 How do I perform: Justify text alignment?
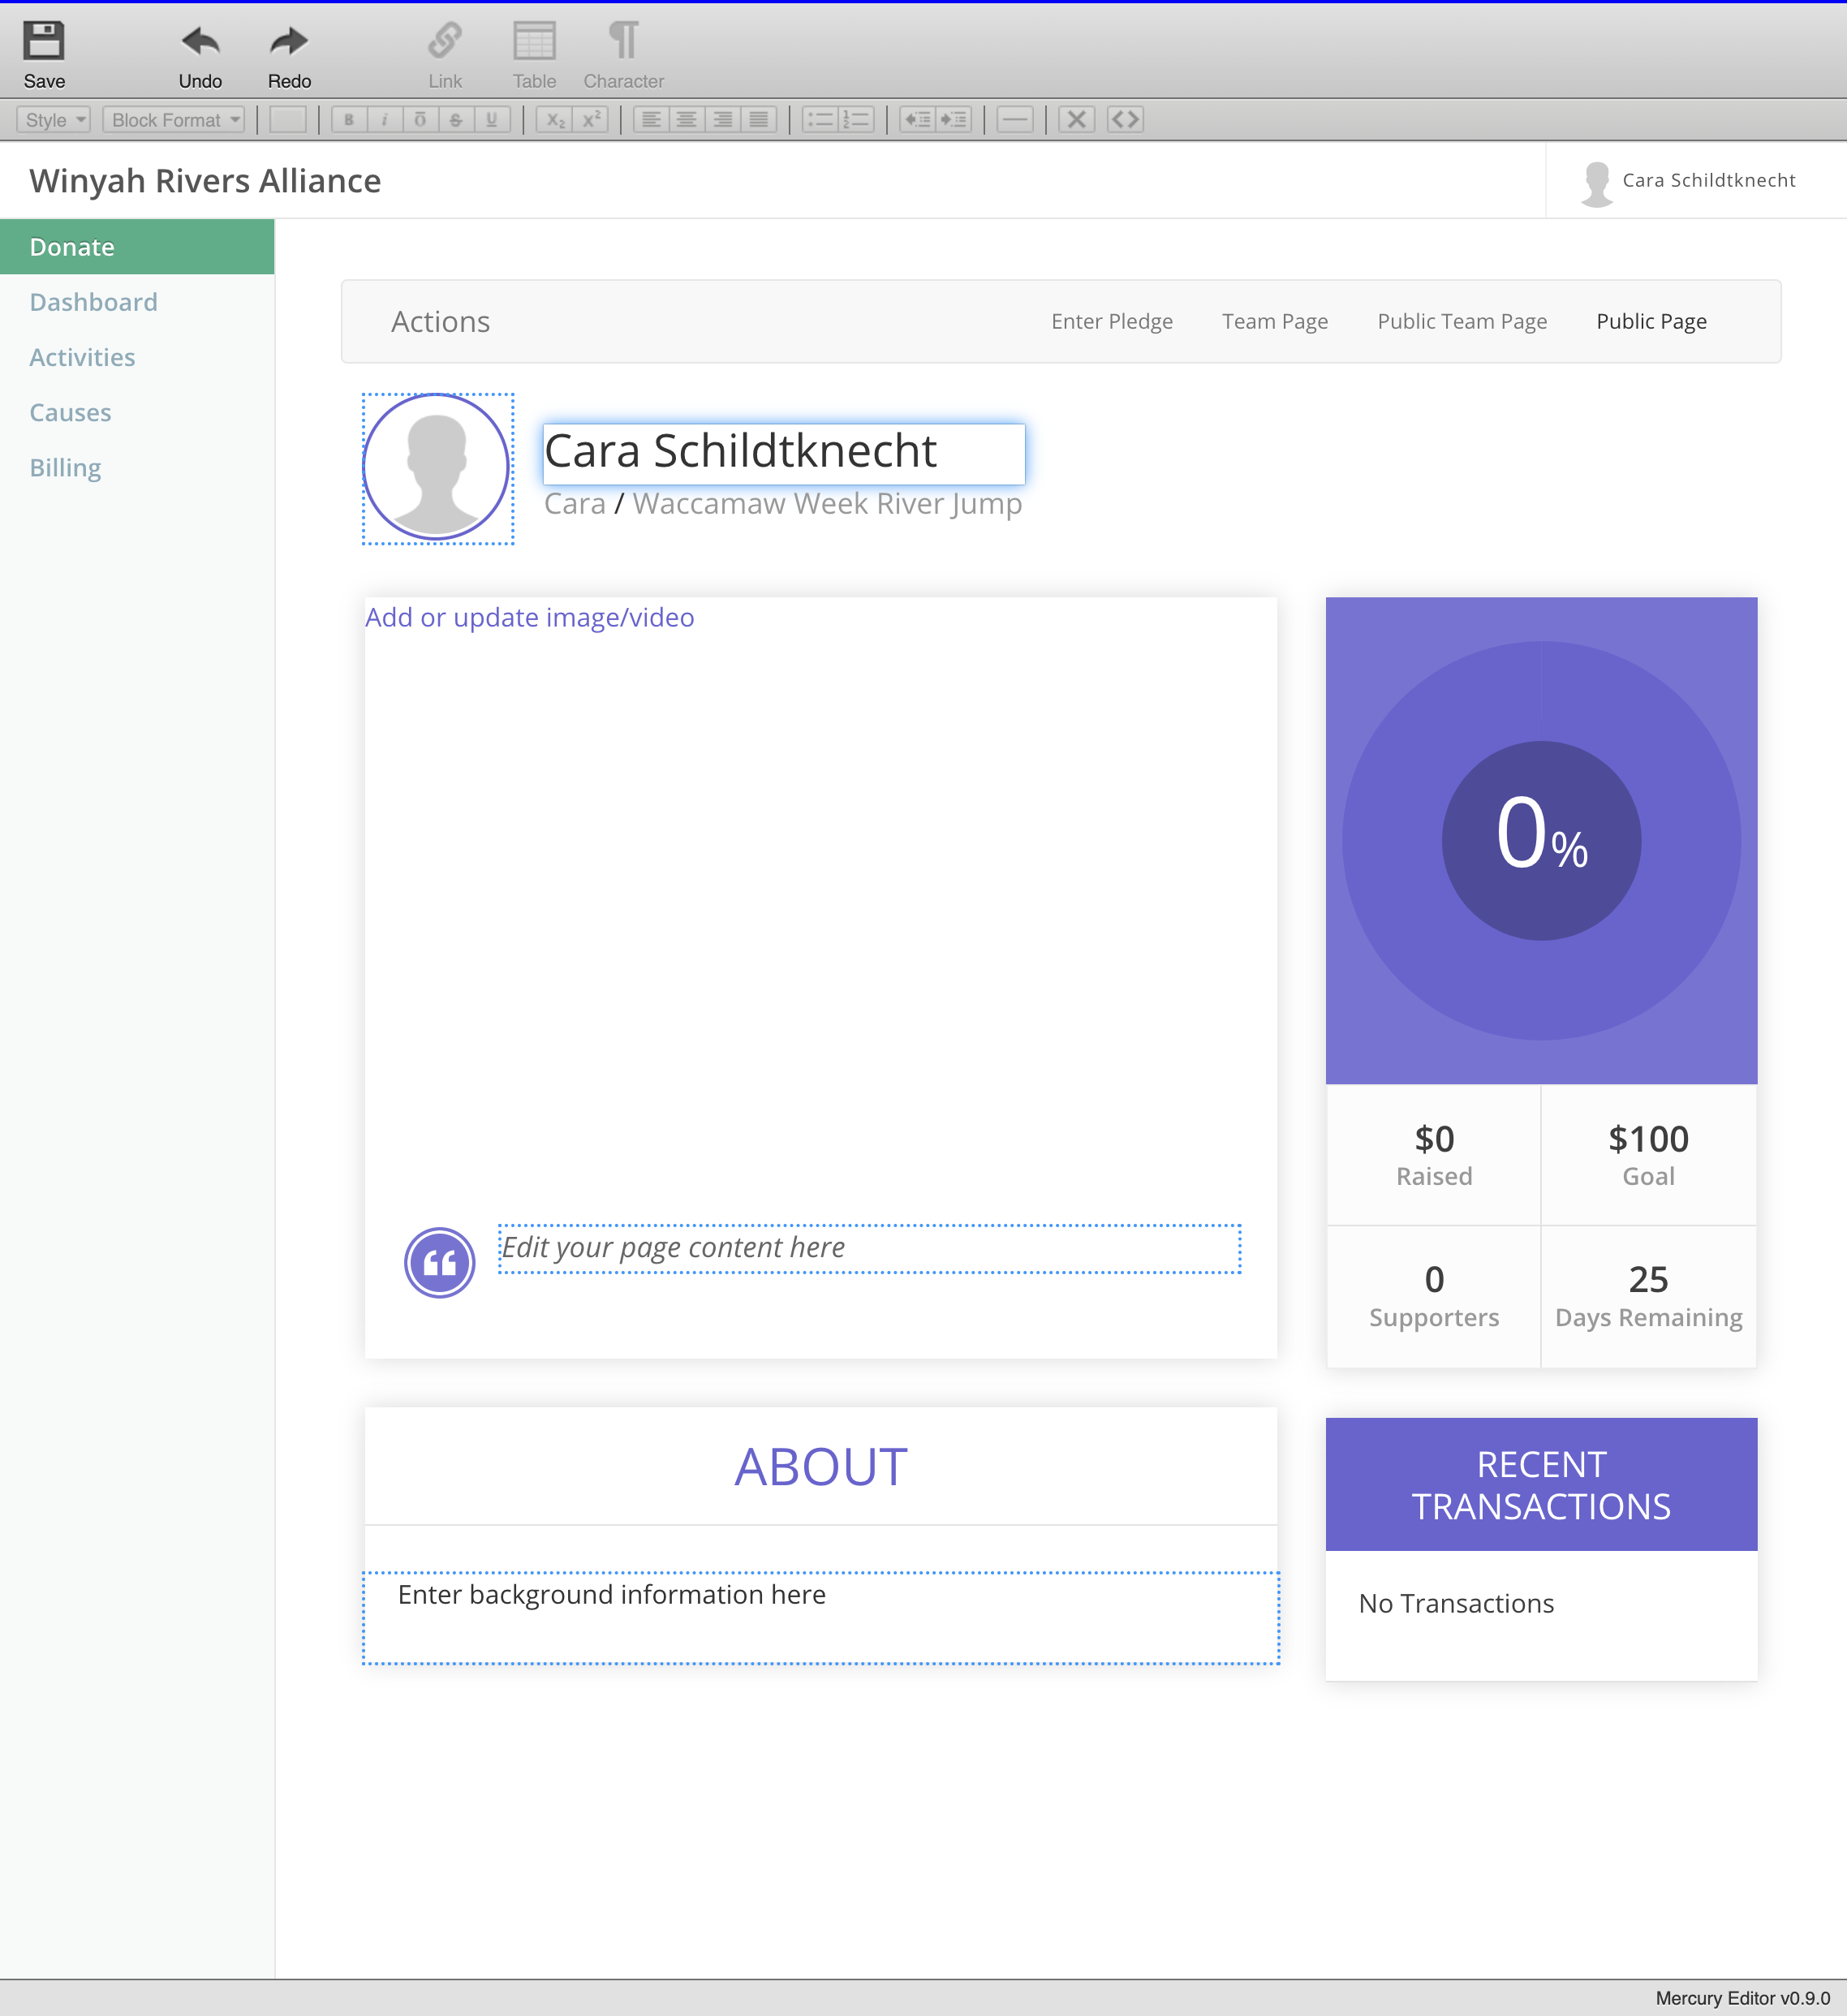coord(759,120)
